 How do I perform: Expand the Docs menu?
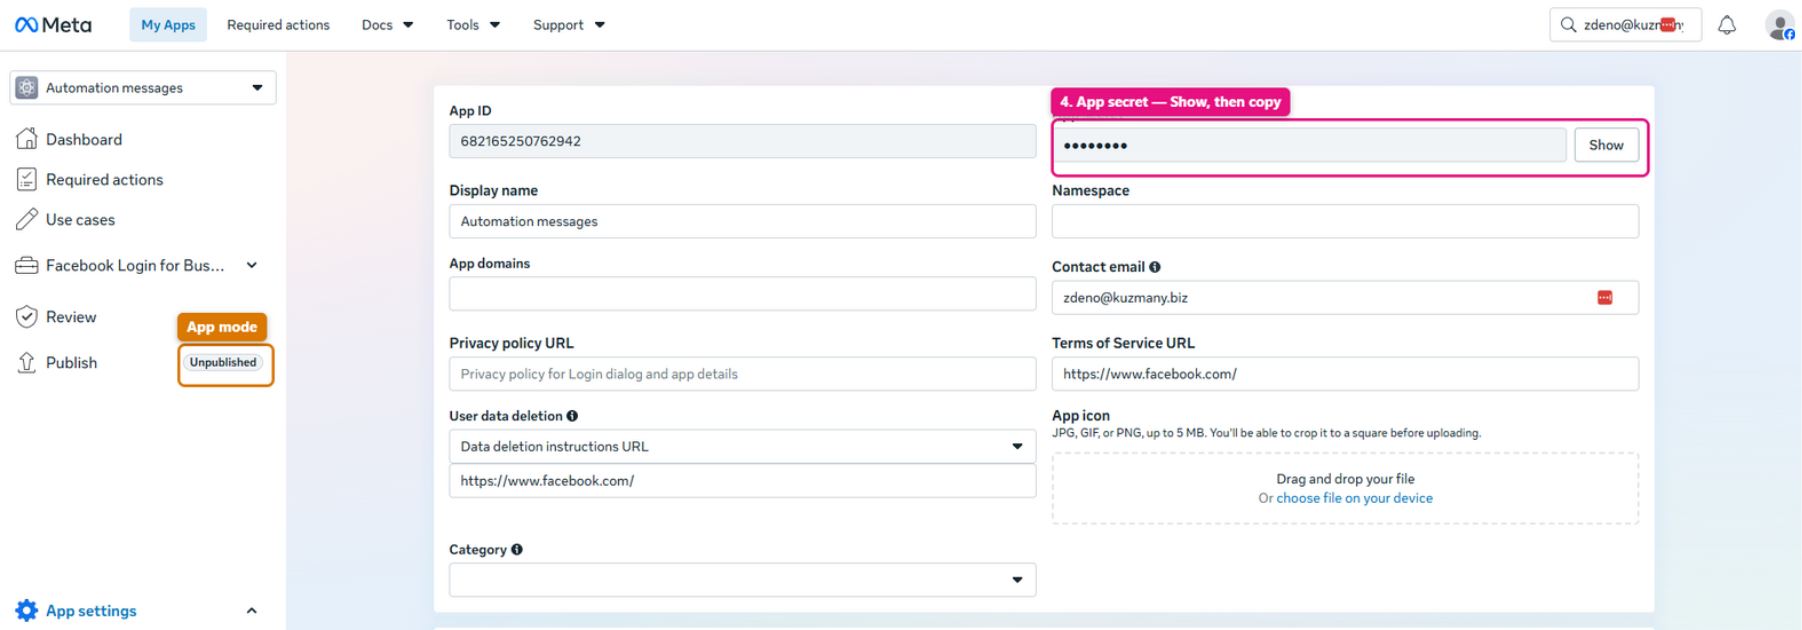(x=387, y=25)
